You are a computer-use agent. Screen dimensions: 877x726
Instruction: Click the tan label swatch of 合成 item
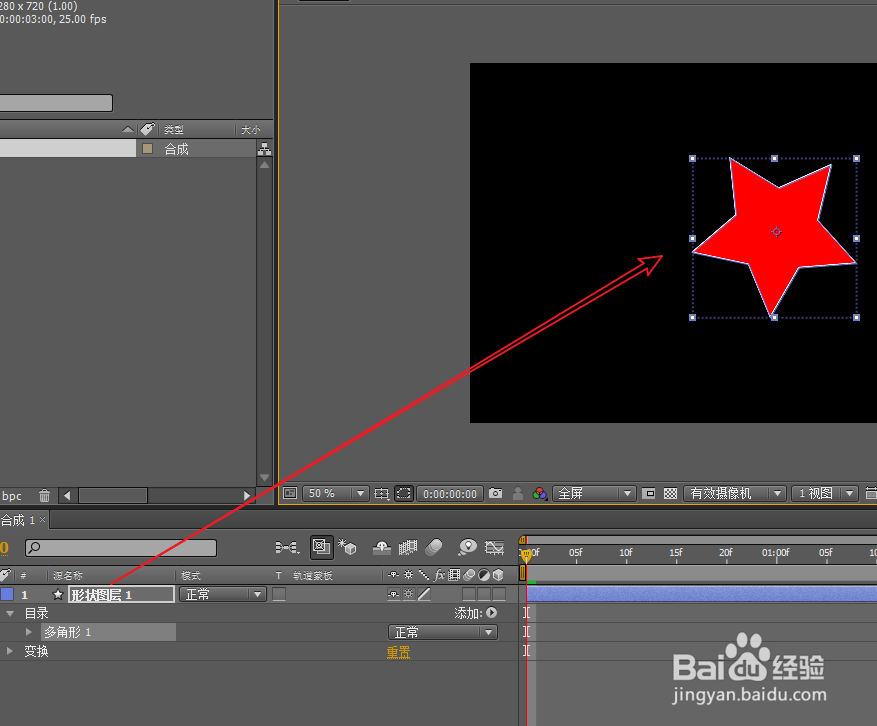148,148
